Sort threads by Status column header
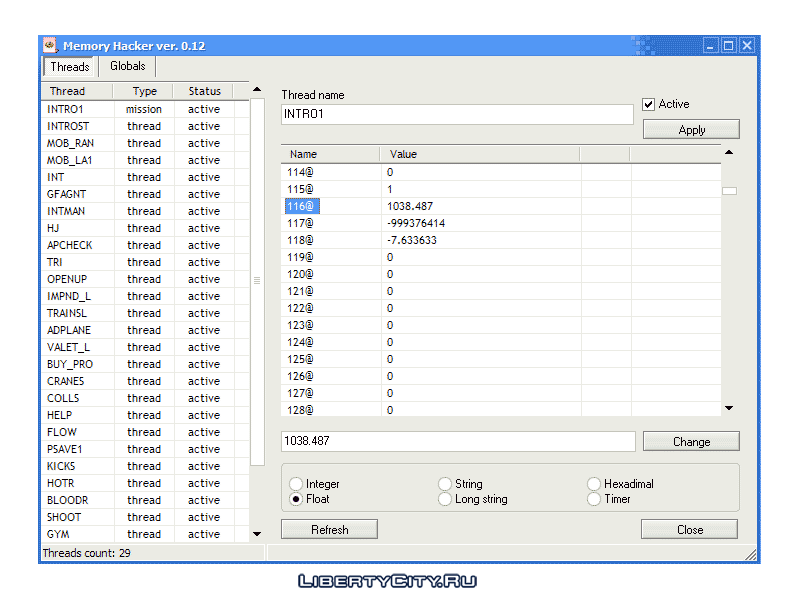The width and height of the screenshot is (800, 600). [x=204, y=91]
